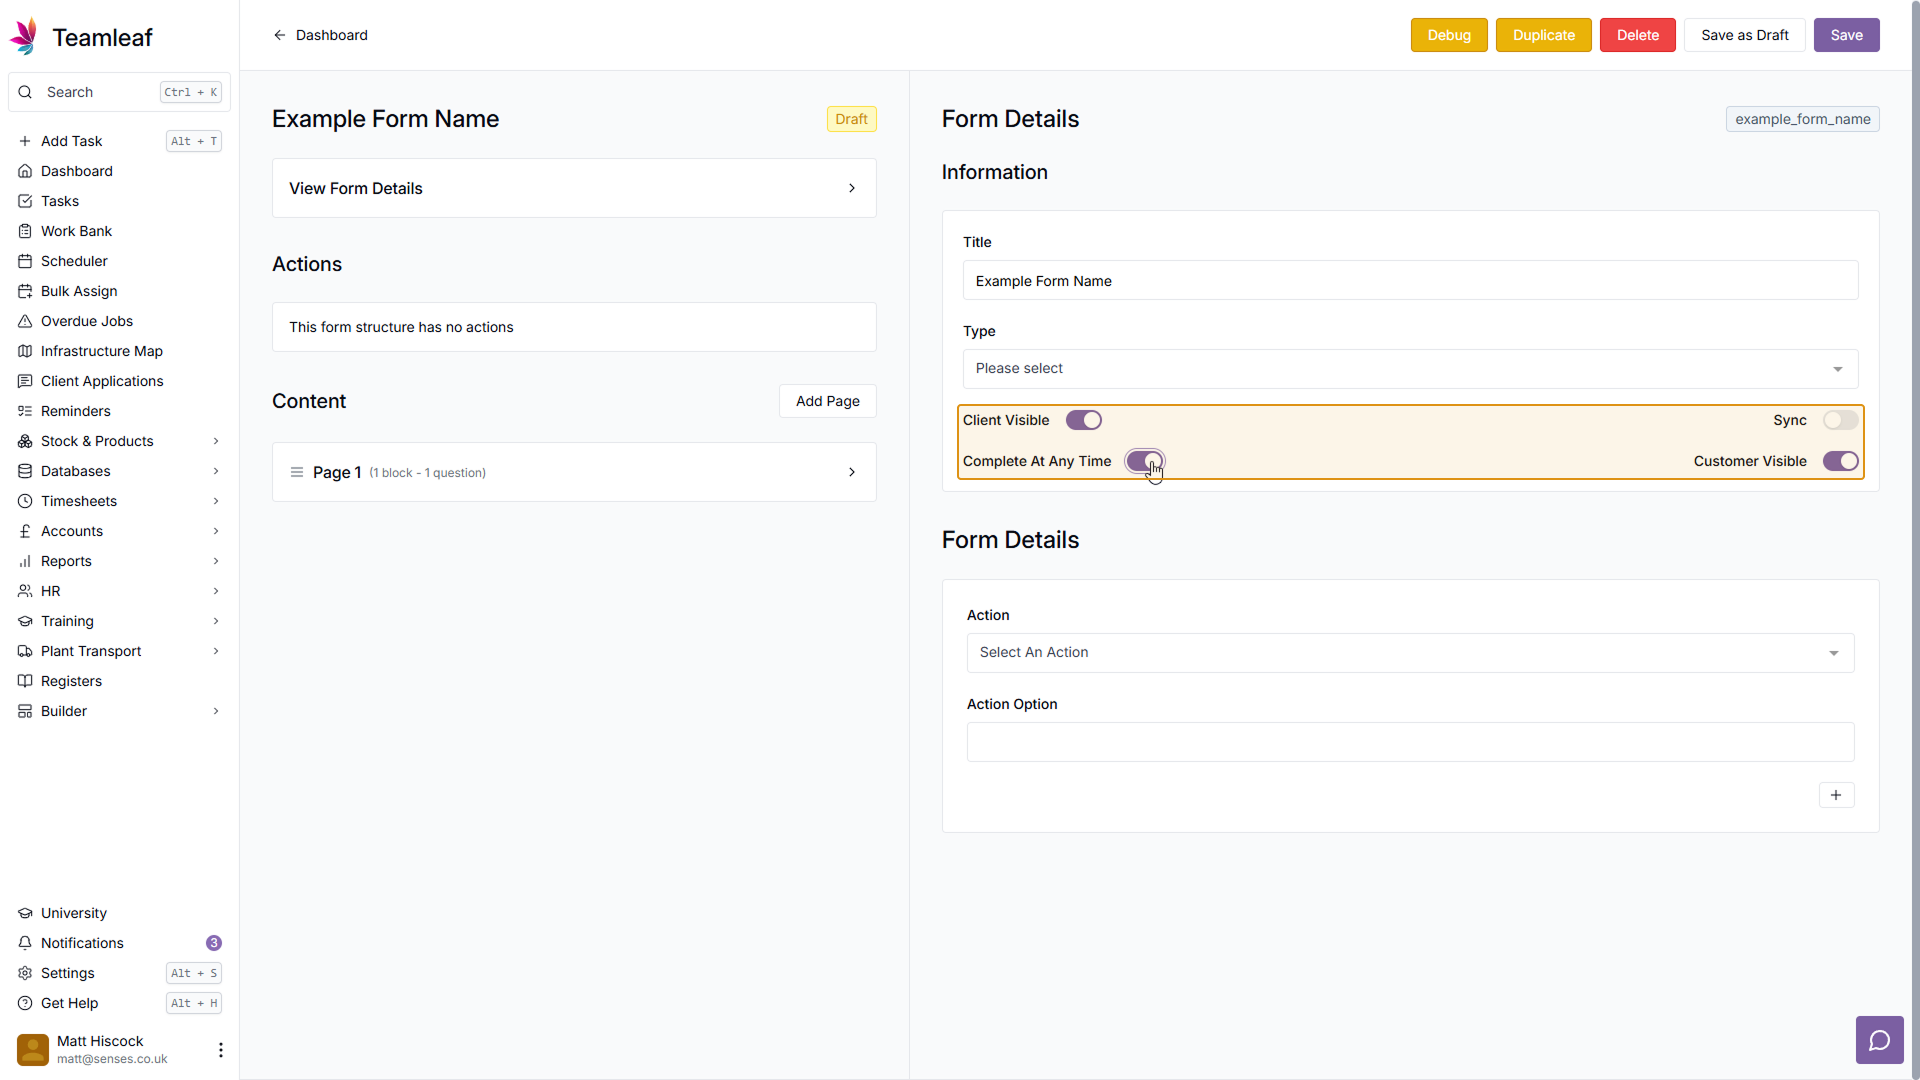Click the University graduation cap icon
The height and width of the screenshot is (1080, 1920).
(25, 913)
